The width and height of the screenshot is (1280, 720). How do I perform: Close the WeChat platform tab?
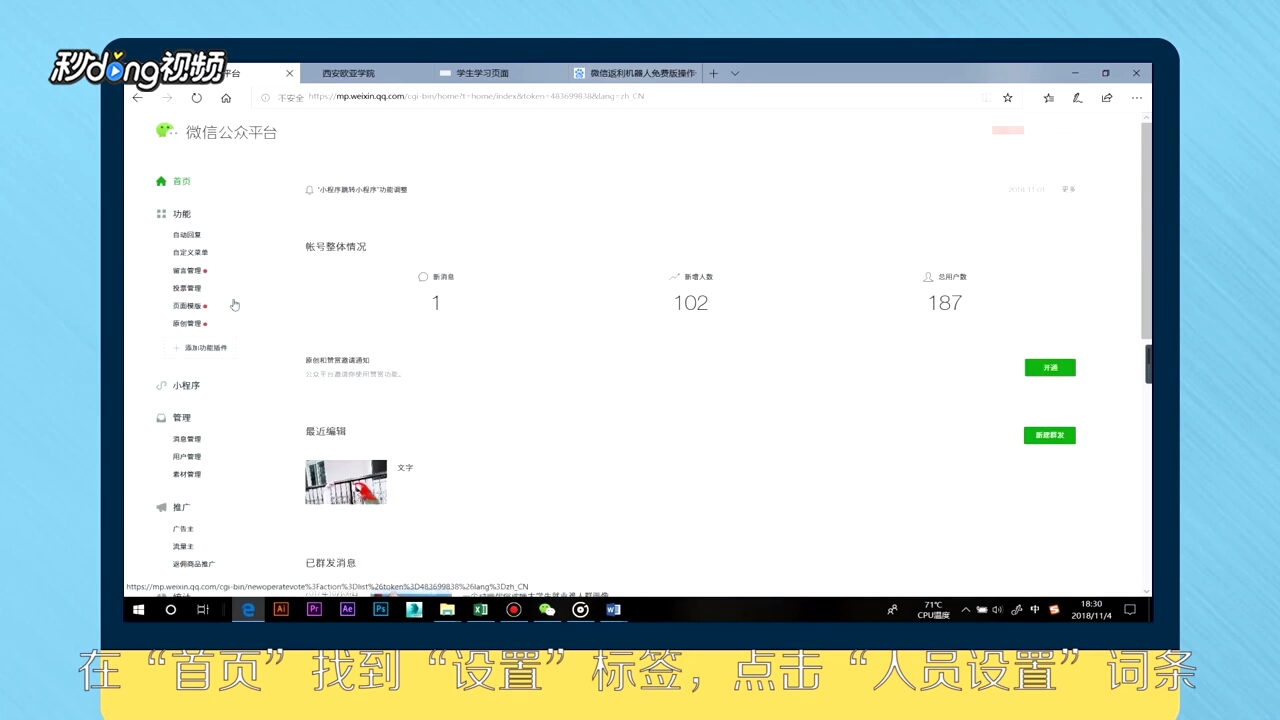pos(290,73)
